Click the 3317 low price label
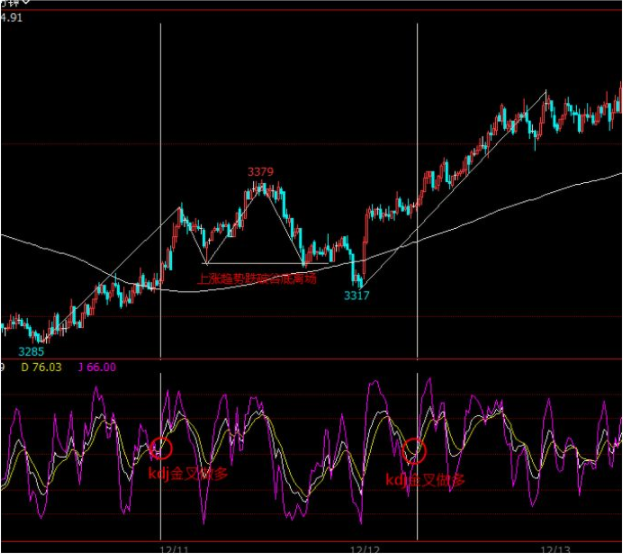 (x=356, y=296)
